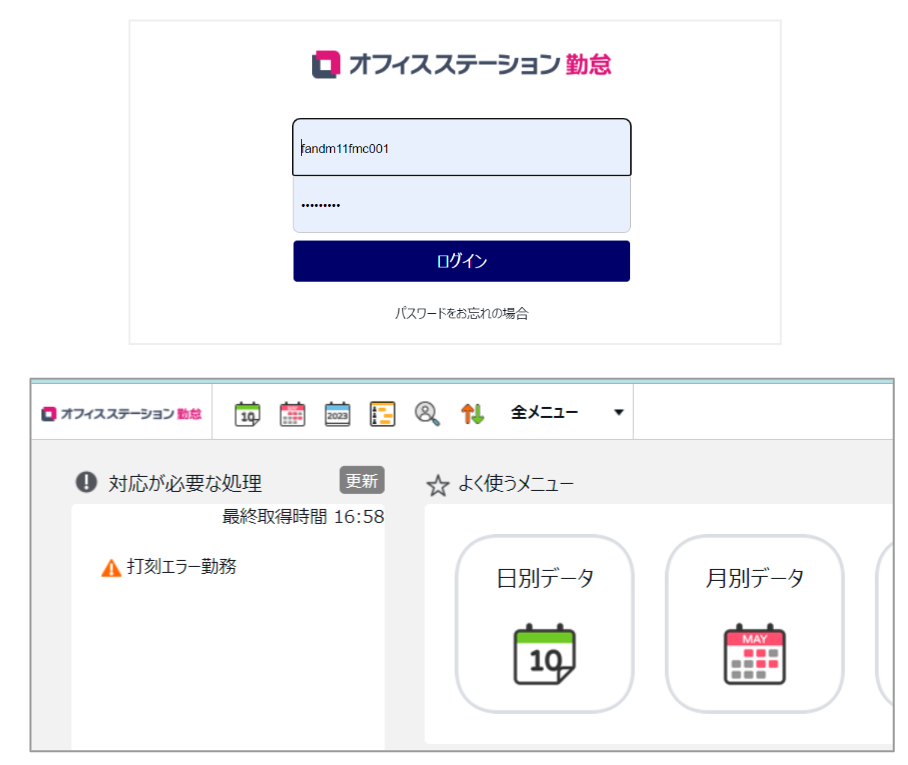Image resolution: width=908 pixels, height=765 pixels.
Task: Click the オフィスステーション 勤怠 toolbar logo
Action: pos(122,413)
